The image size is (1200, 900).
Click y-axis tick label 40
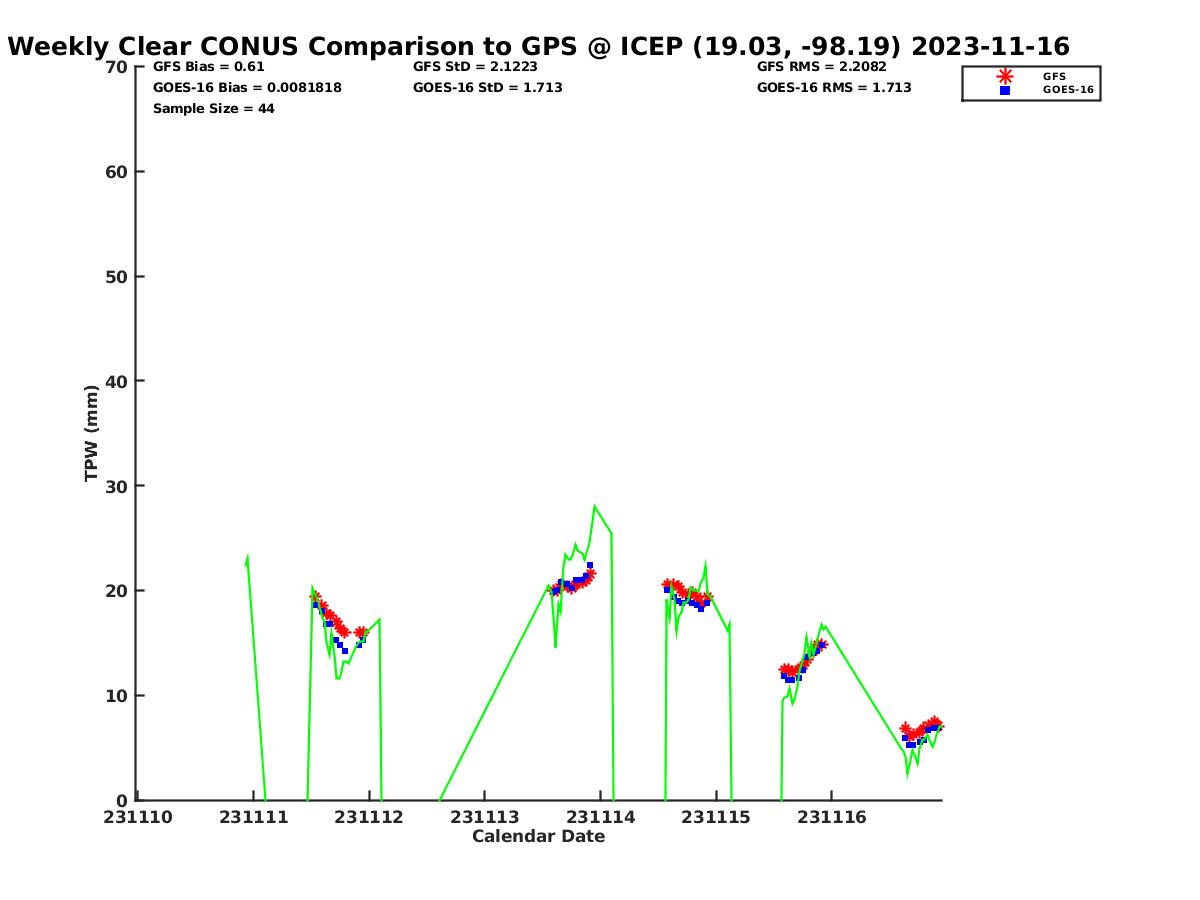pyautogui.click(x=117, y=382)
